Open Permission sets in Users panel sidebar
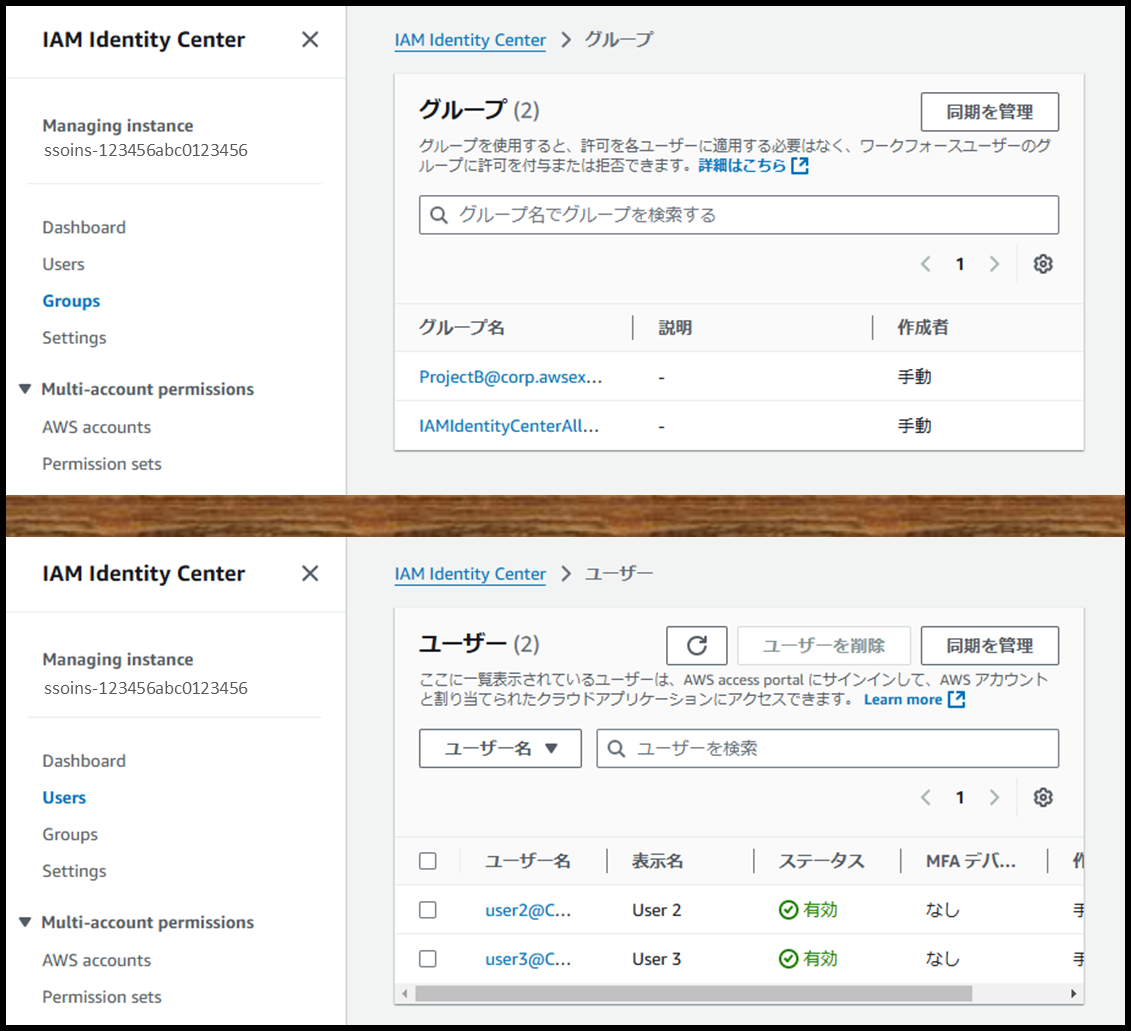Image resolution: width=1131 pixels, height=1031 pixels. pyautogui.click(x=102, y=997)
